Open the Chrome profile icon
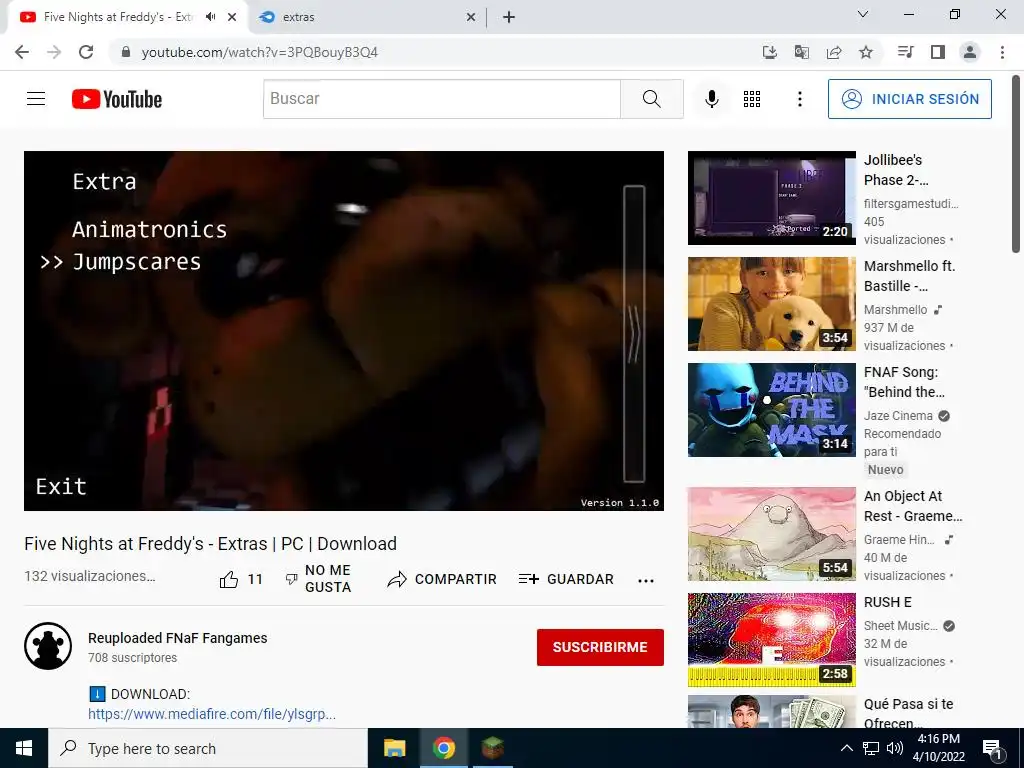This screenshot has width=1024, height=768. [x=970, y=52]
